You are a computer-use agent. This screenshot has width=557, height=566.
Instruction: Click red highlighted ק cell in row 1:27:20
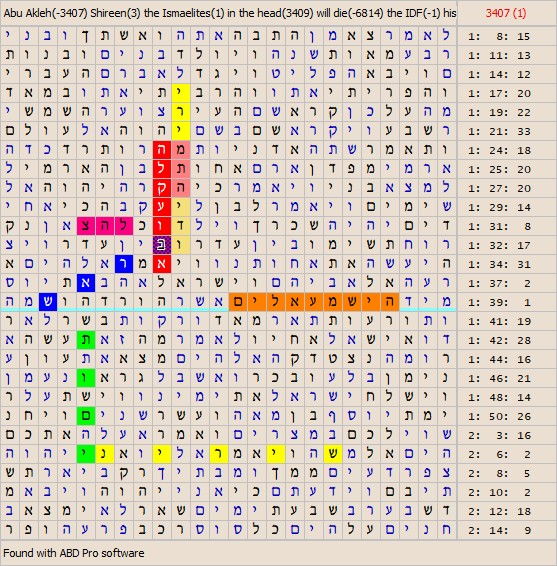(162, 188)
